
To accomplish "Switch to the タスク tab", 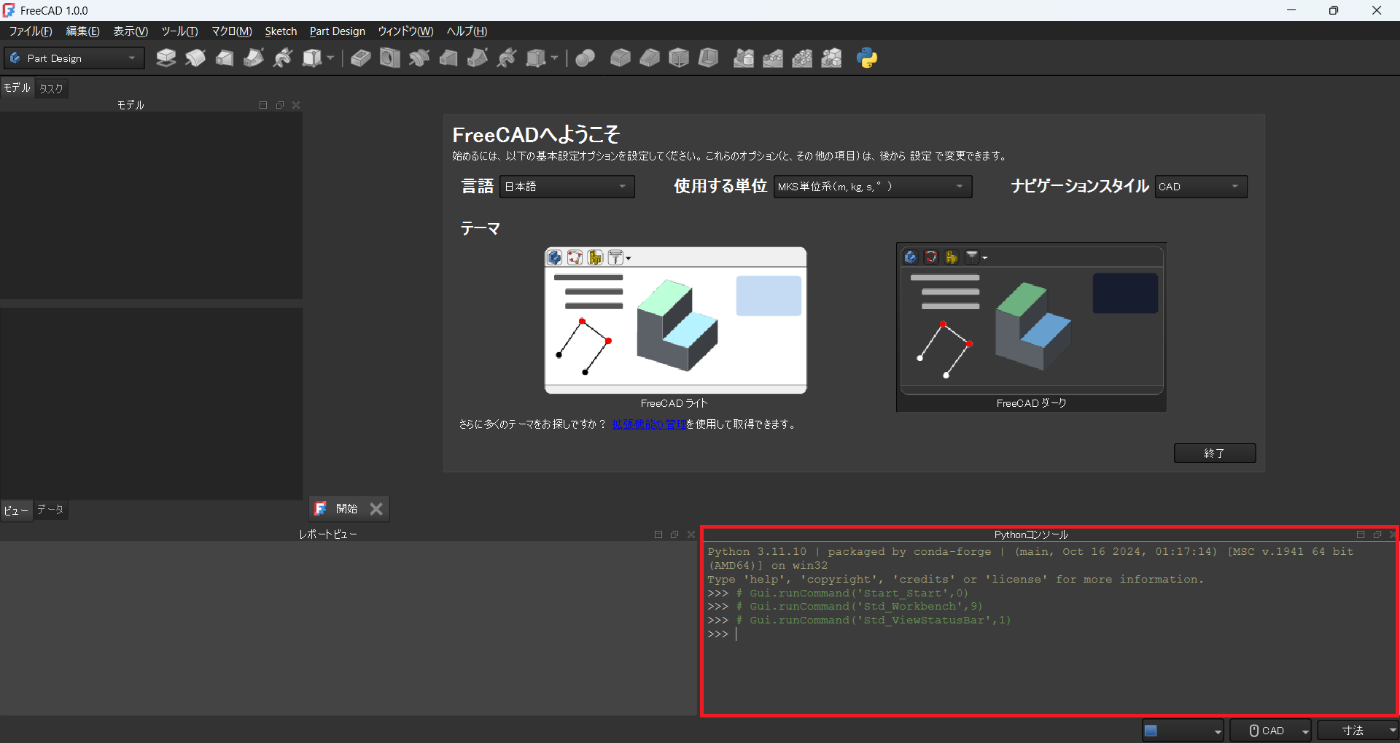I will coord(51,88).
